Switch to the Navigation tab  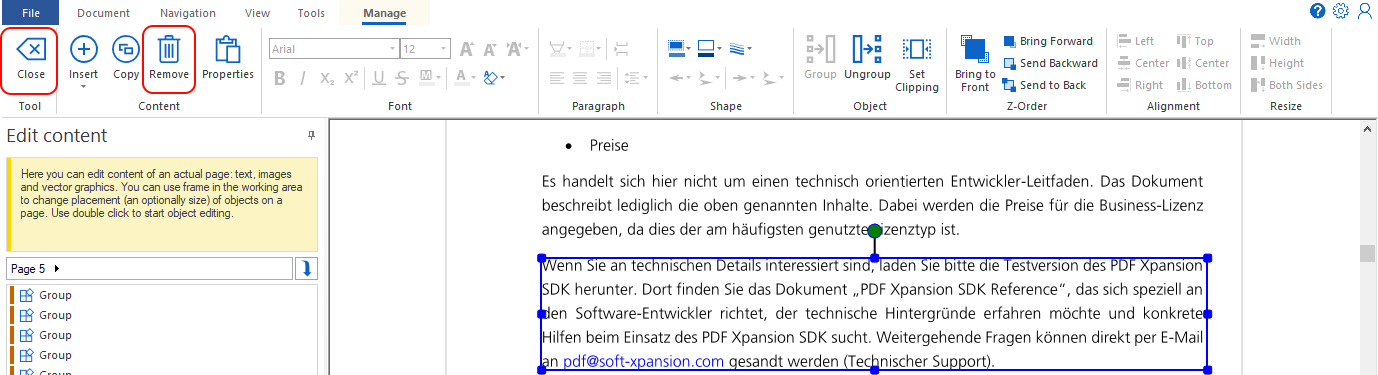188,13
